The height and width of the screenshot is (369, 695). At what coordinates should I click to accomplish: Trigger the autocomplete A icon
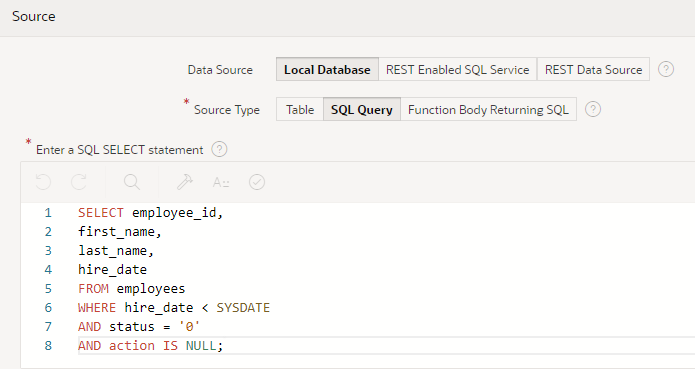click(x=221, y=182)
